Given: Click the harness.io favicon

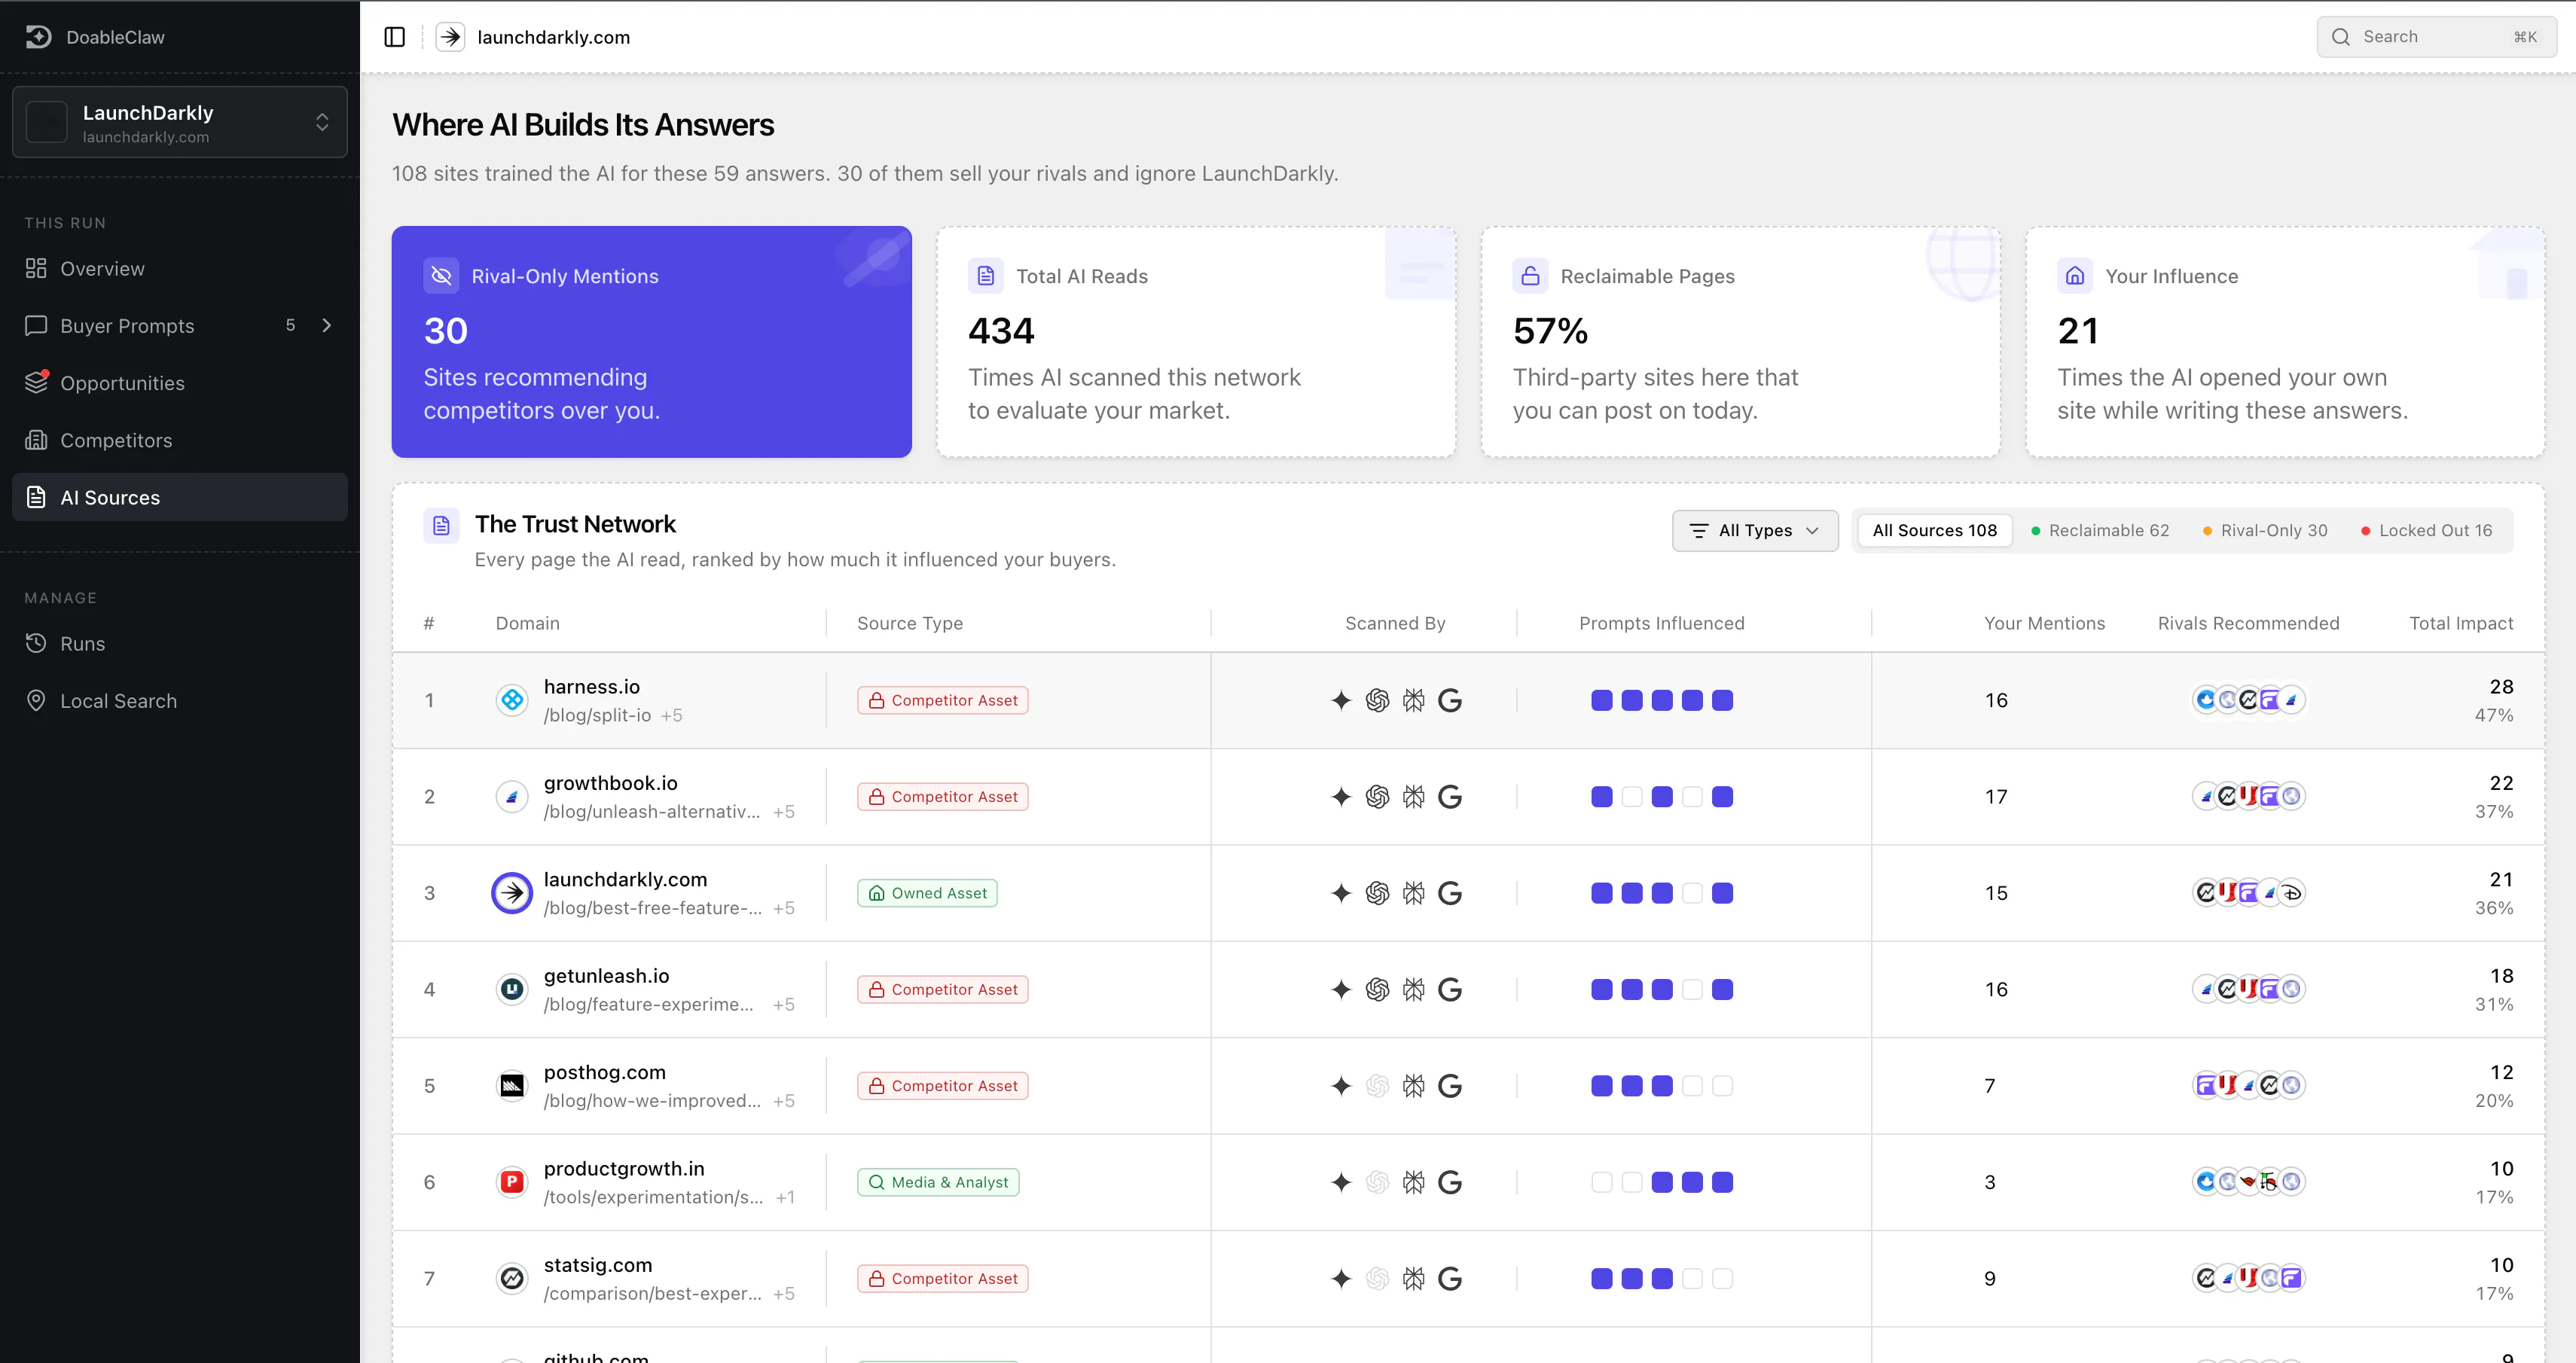Looking at the screenshot, I should [512, 700].
